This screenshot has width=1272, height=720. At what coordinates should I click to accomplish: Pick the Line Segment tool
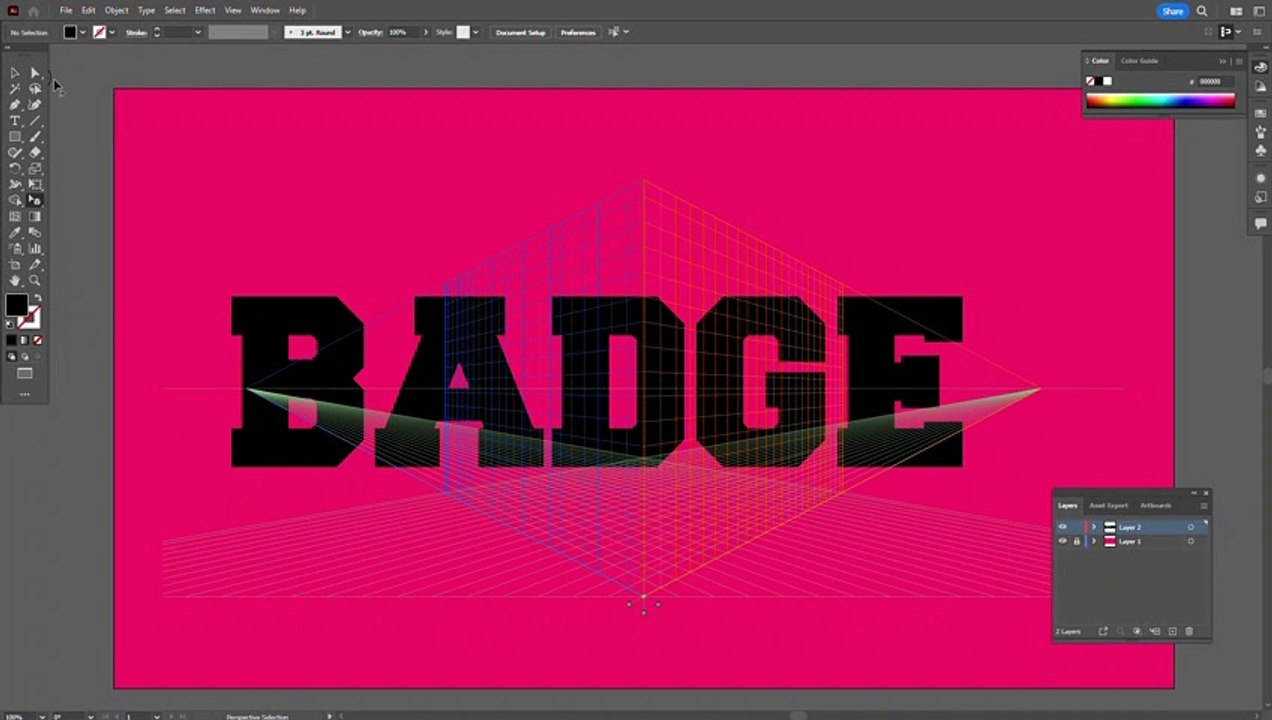(x=35, y=121)
